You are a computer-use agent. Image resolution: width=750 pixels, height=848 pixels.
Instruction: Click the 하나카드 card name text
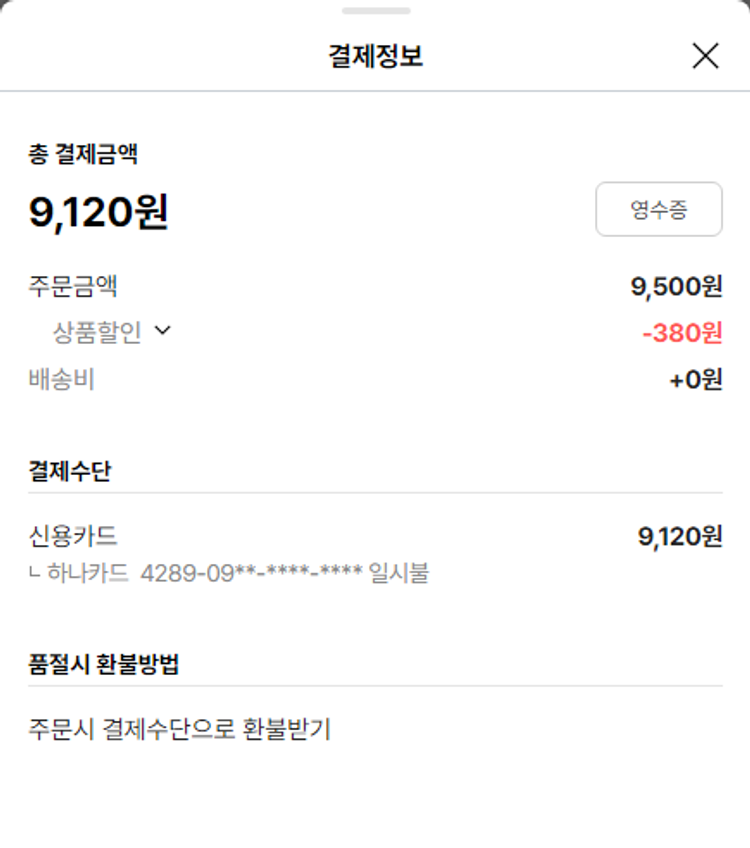[88, 574]
